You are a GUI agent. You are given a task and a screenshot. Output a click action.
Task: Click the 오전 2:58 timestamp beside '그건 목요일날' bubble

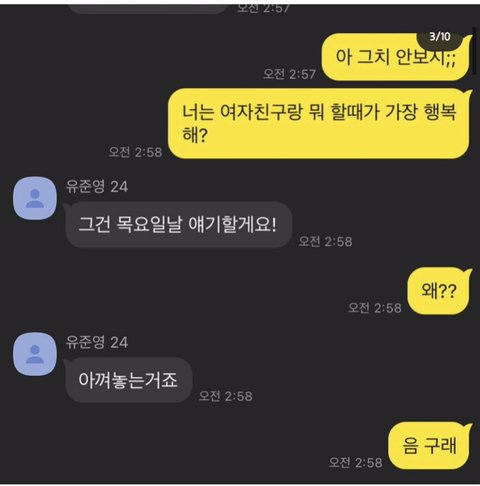[325, 241]
